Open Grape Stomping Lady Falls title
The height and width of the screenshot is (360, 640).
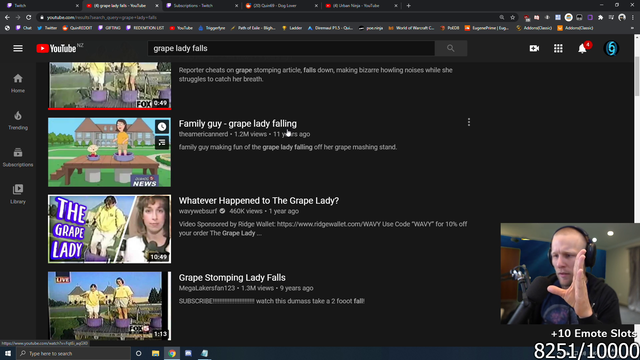pos(232,278)
